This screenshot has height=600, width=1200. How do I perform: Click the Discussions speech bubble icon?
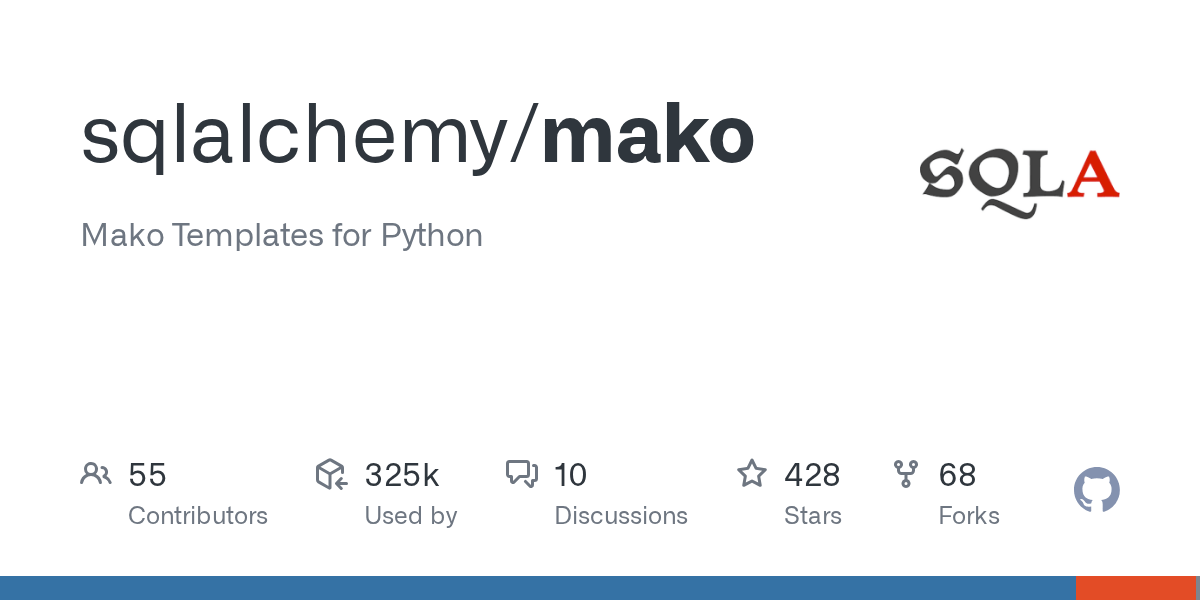click(x=522, y=474)
